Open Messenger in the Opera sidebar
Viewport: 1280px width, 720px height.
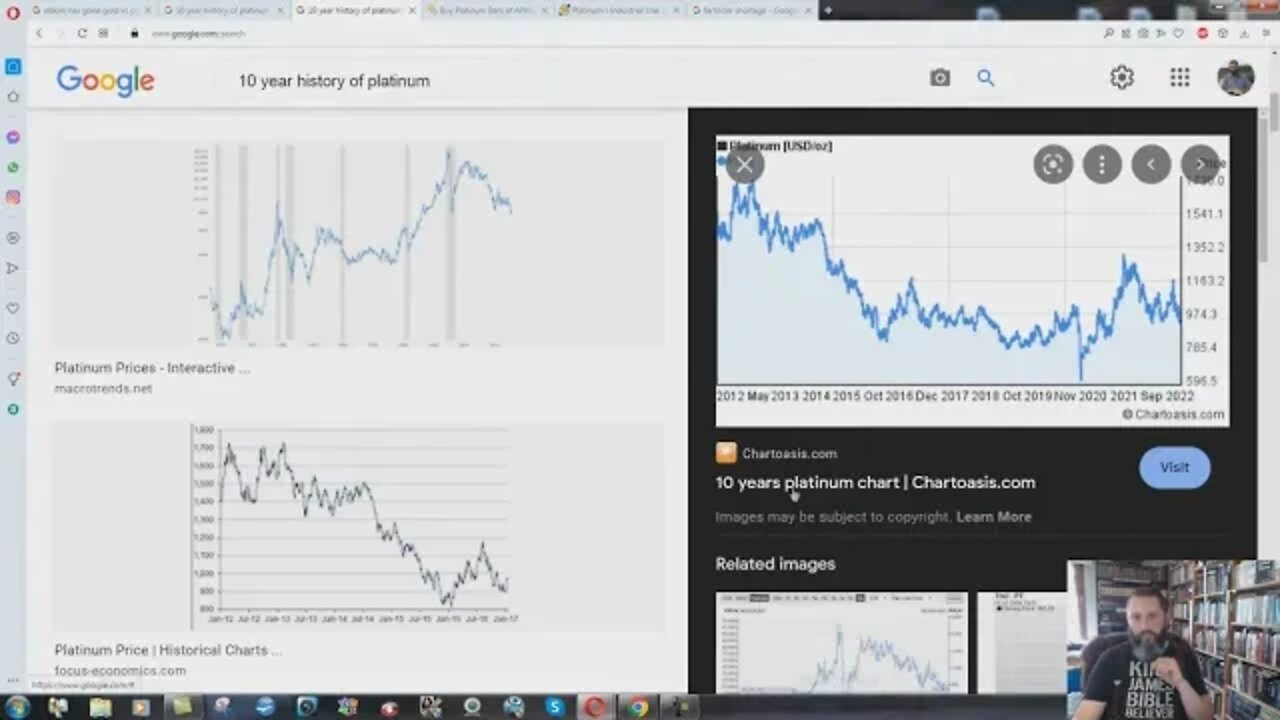(x=13, y=136)
